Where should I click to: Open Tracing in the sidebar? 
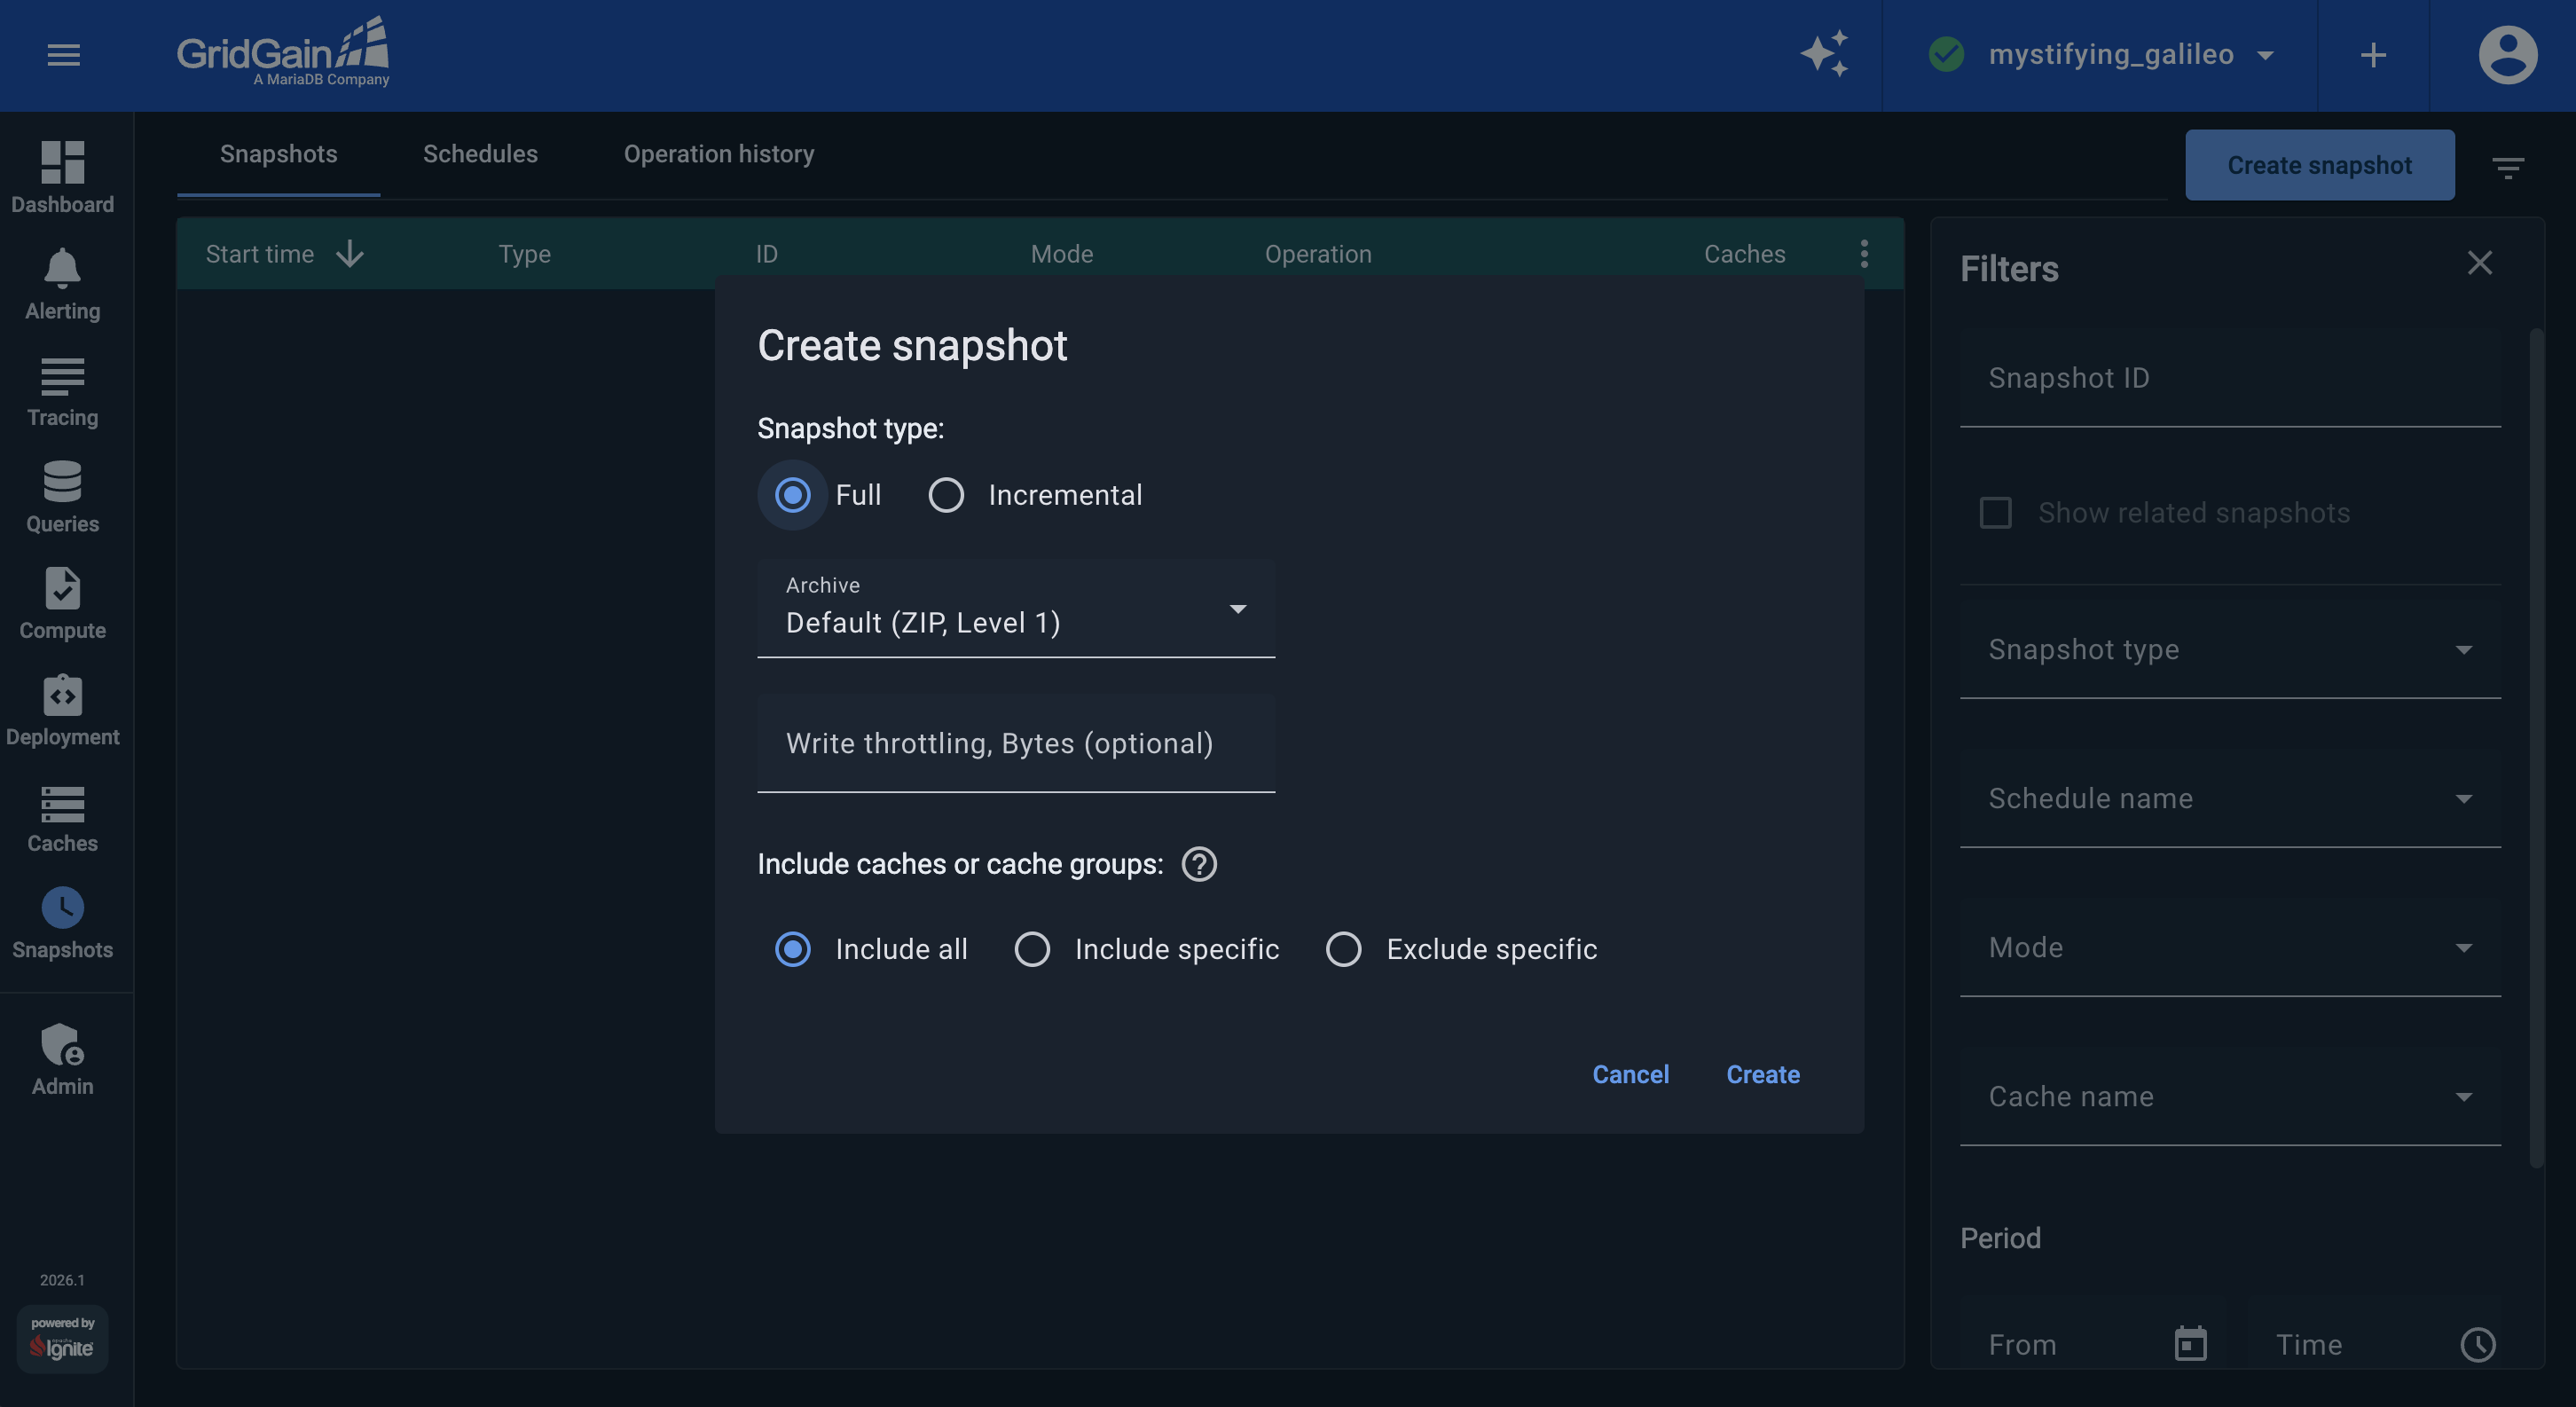(62, 391)
